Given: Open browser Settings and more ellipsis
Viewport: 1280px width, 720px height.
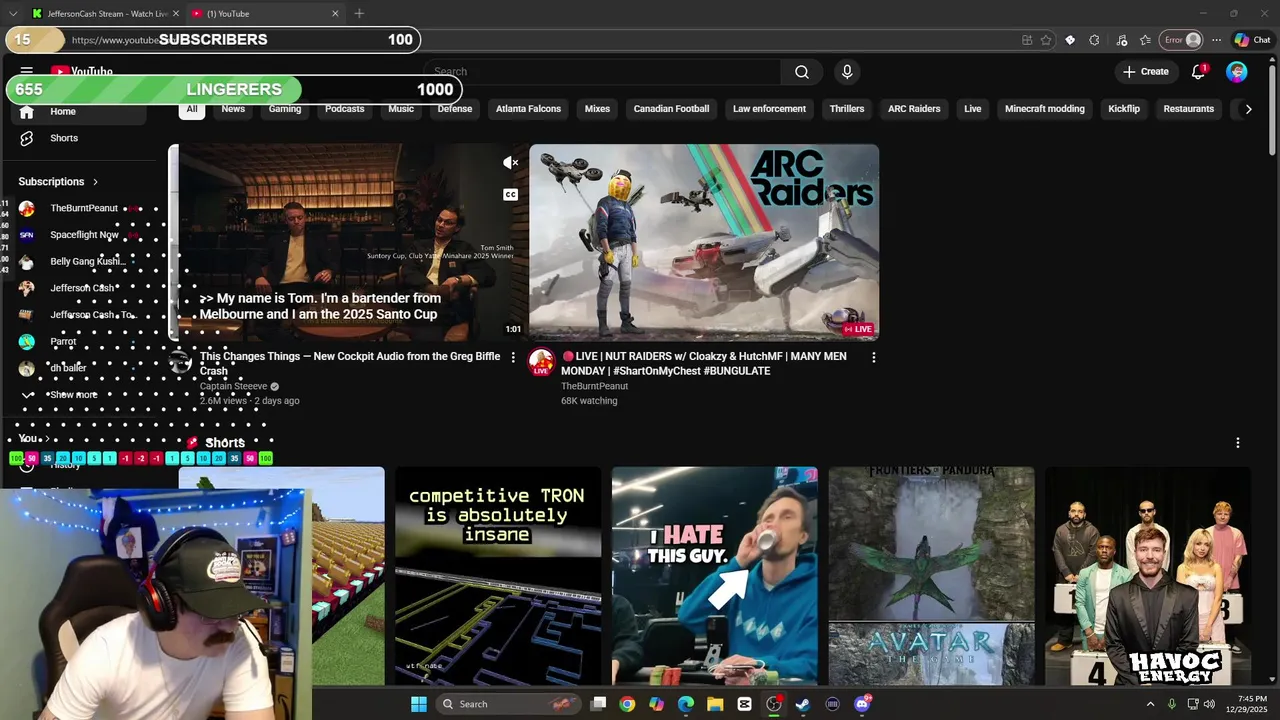Looking at the screenshot, I should 1216,40.
